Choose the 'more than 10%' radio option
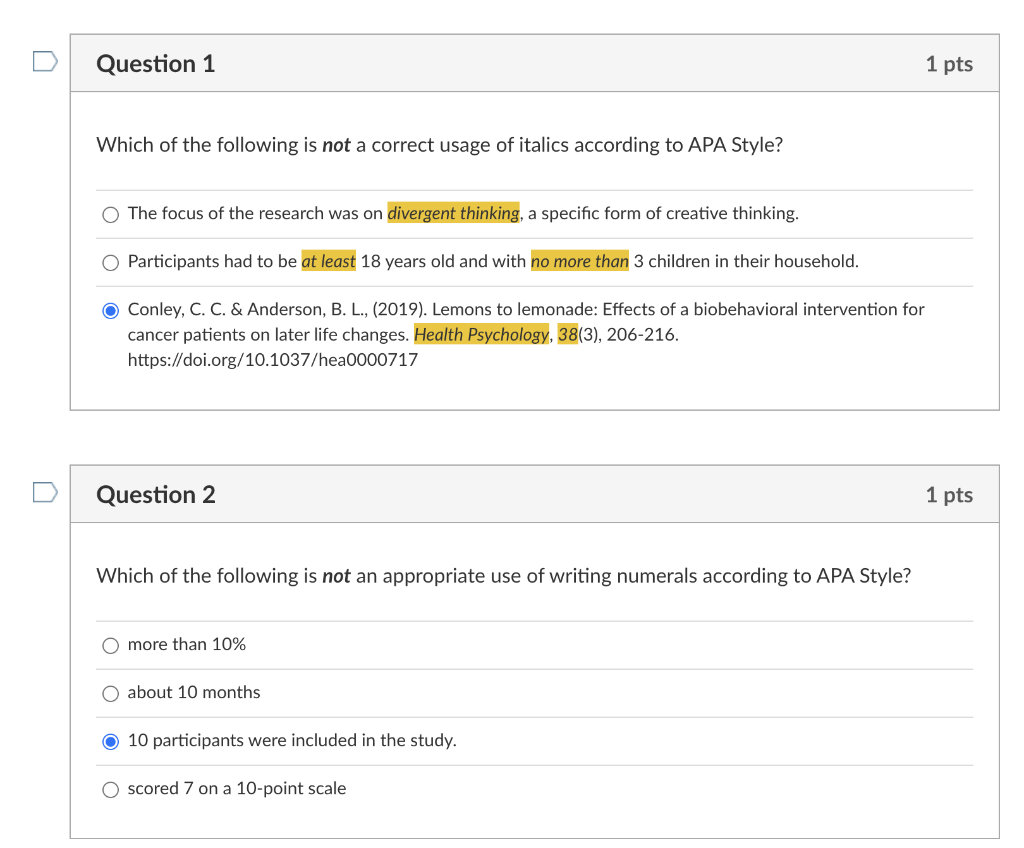 111,645
